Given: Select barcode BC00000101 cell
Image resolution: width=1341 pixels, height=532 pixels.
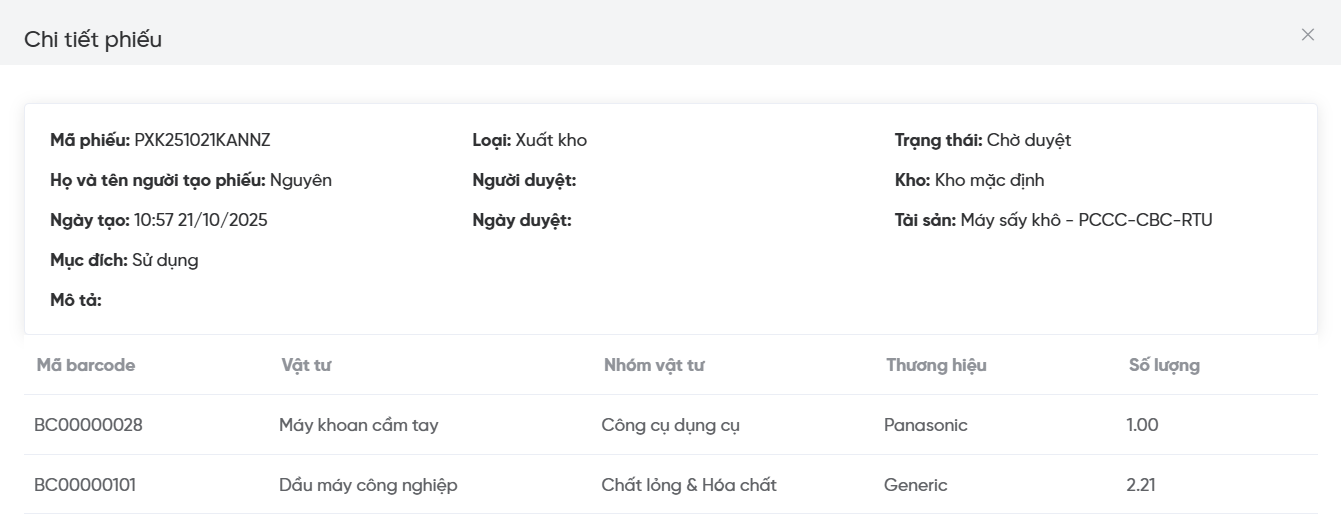Looking at the screenshot, I should pos(85,485).
